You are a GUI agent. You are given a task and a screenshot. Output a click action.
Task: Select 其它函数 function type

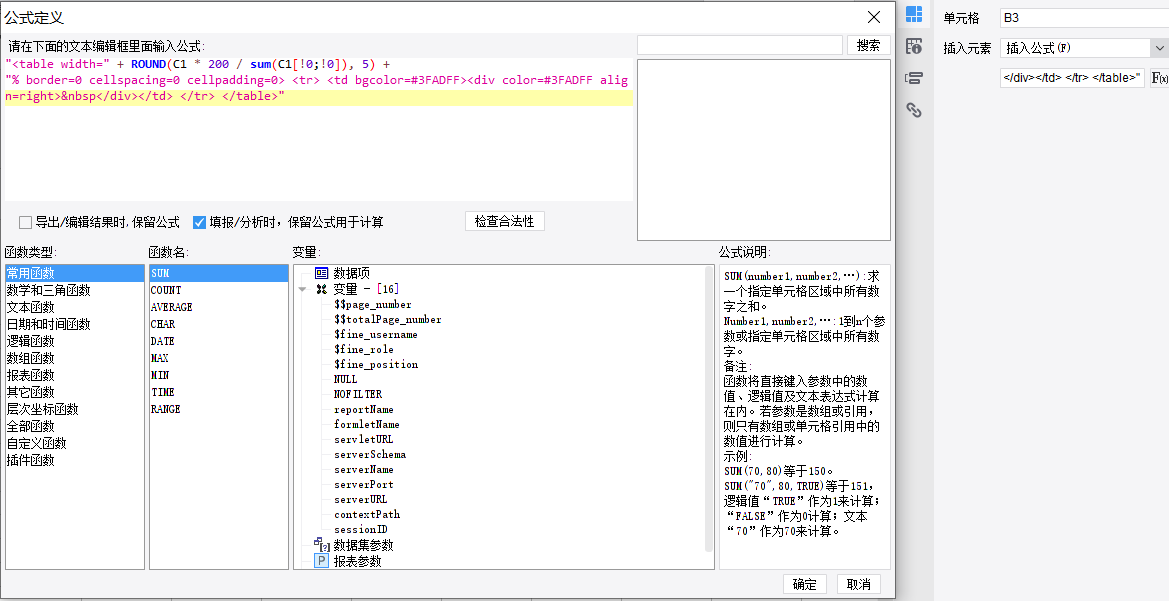pos(75,392)
